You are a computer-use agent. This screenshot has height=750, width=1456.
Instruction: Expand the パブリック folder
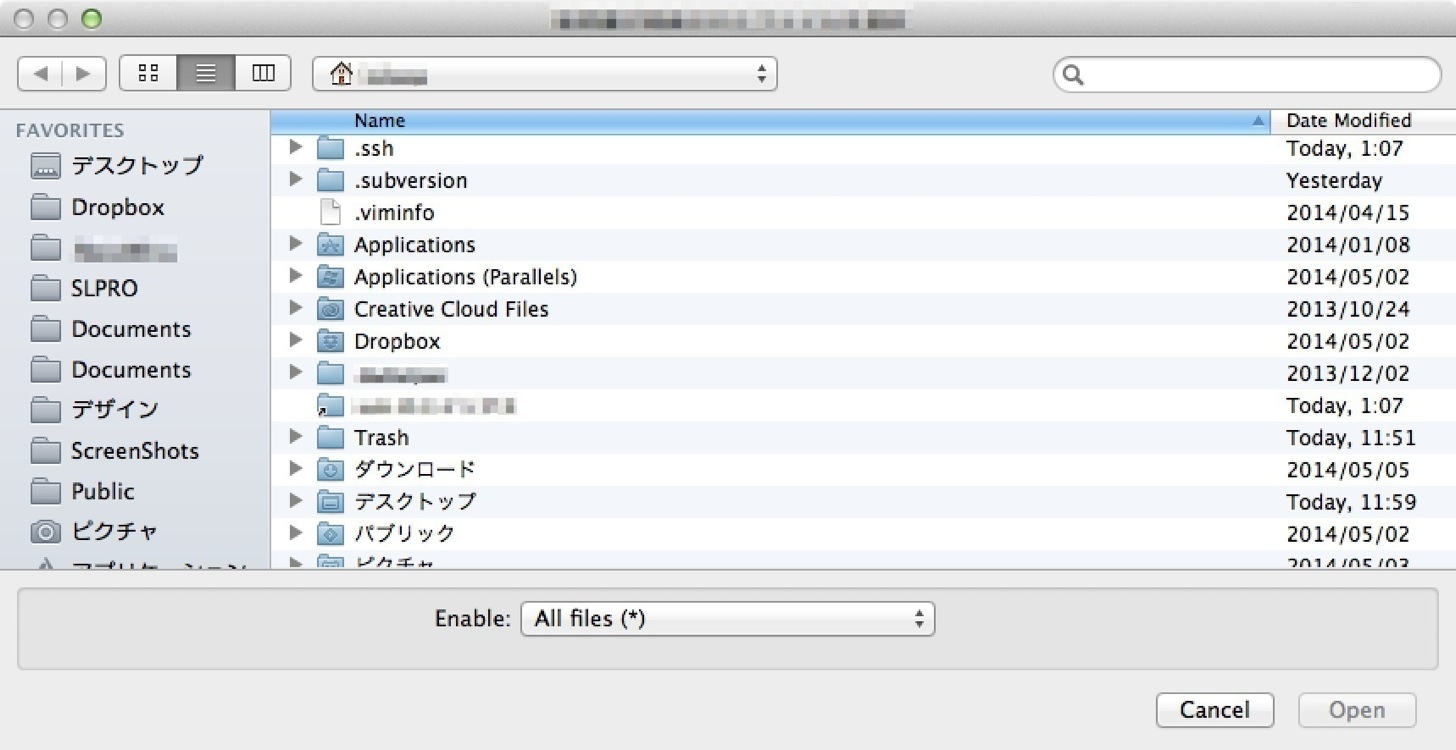295,533
